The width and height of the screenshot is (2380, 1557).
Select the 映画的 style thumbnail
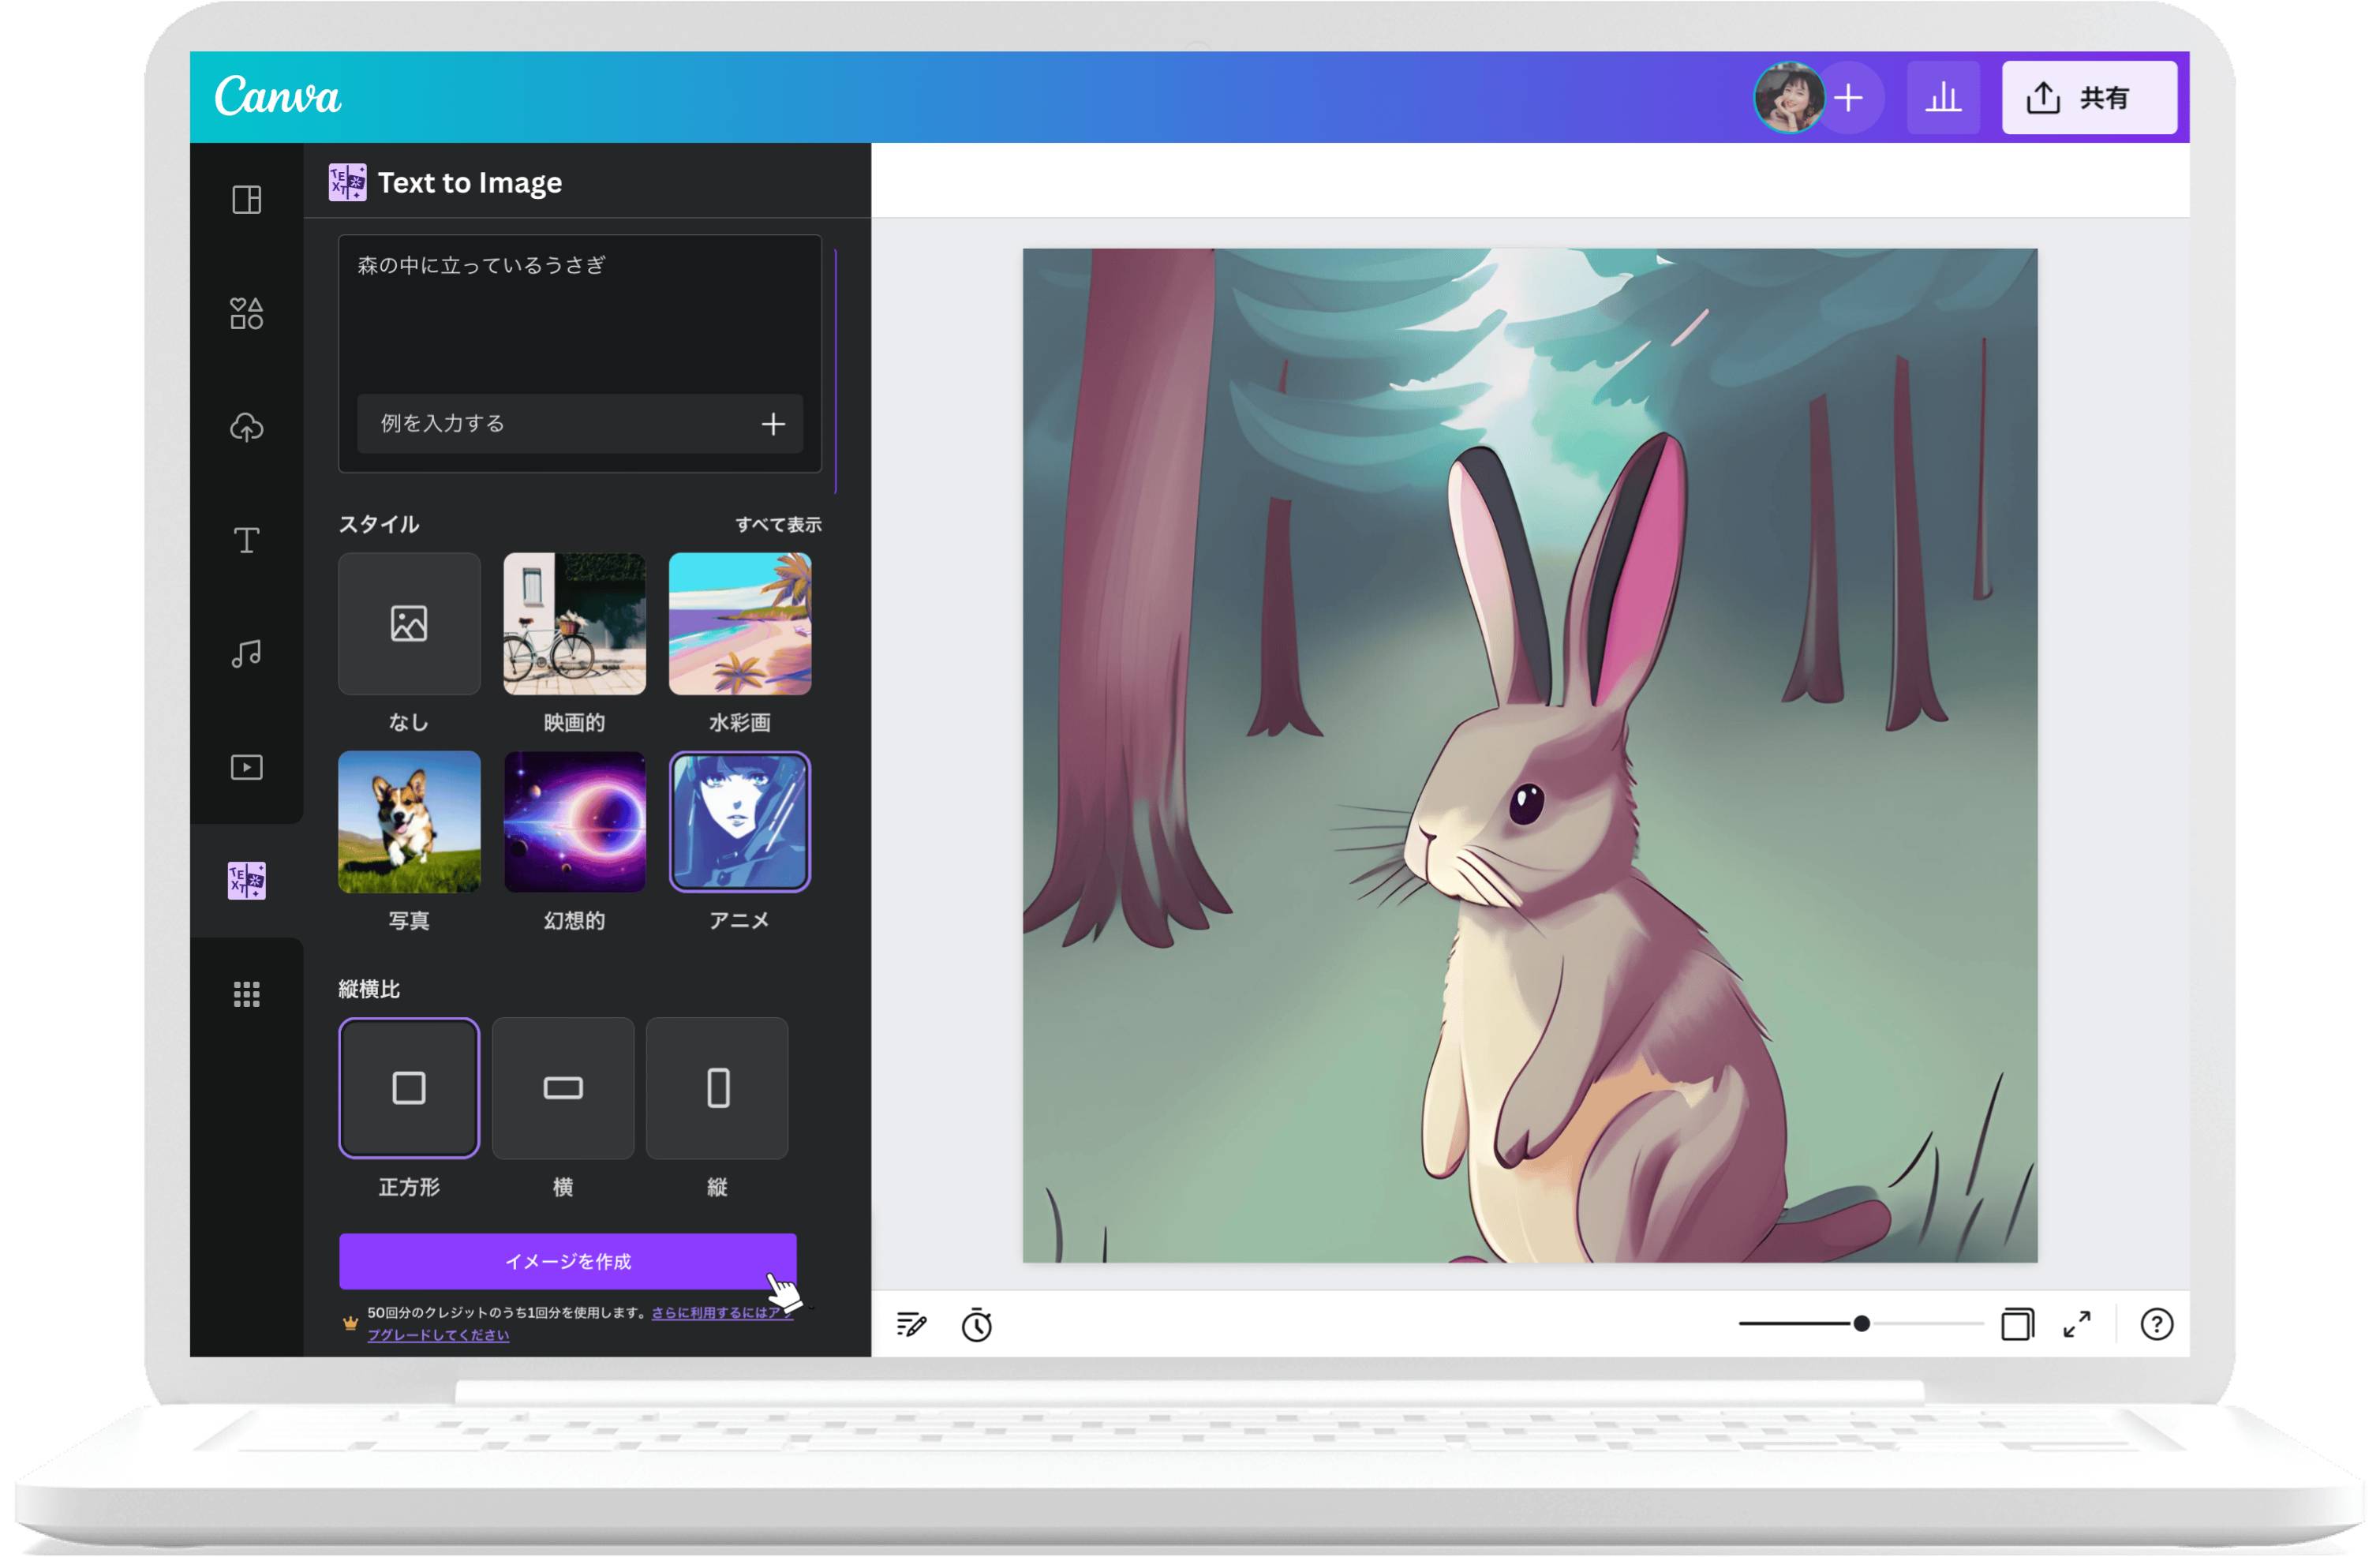[575, 624]
